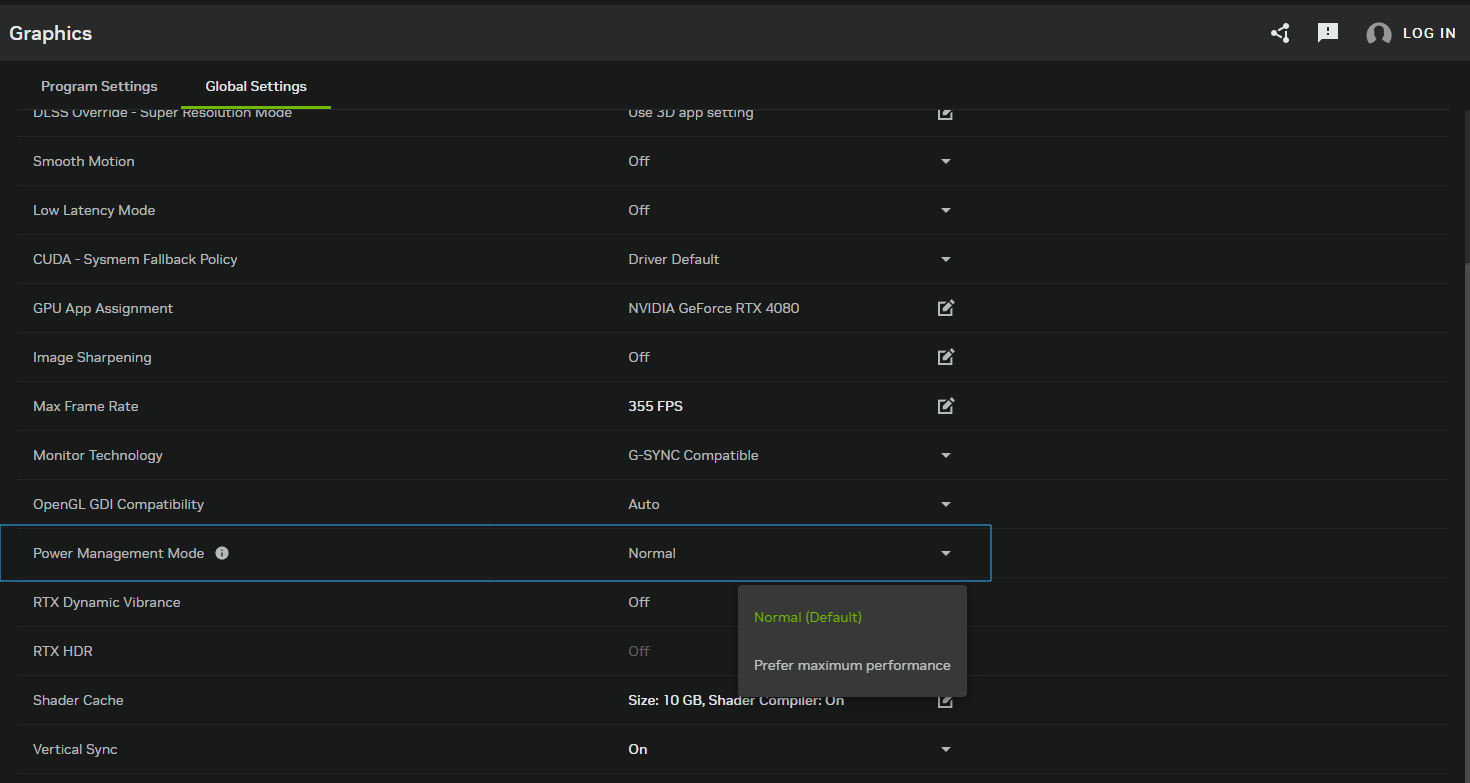Edit Image Sharpening setting

click(x=945, y=357)
